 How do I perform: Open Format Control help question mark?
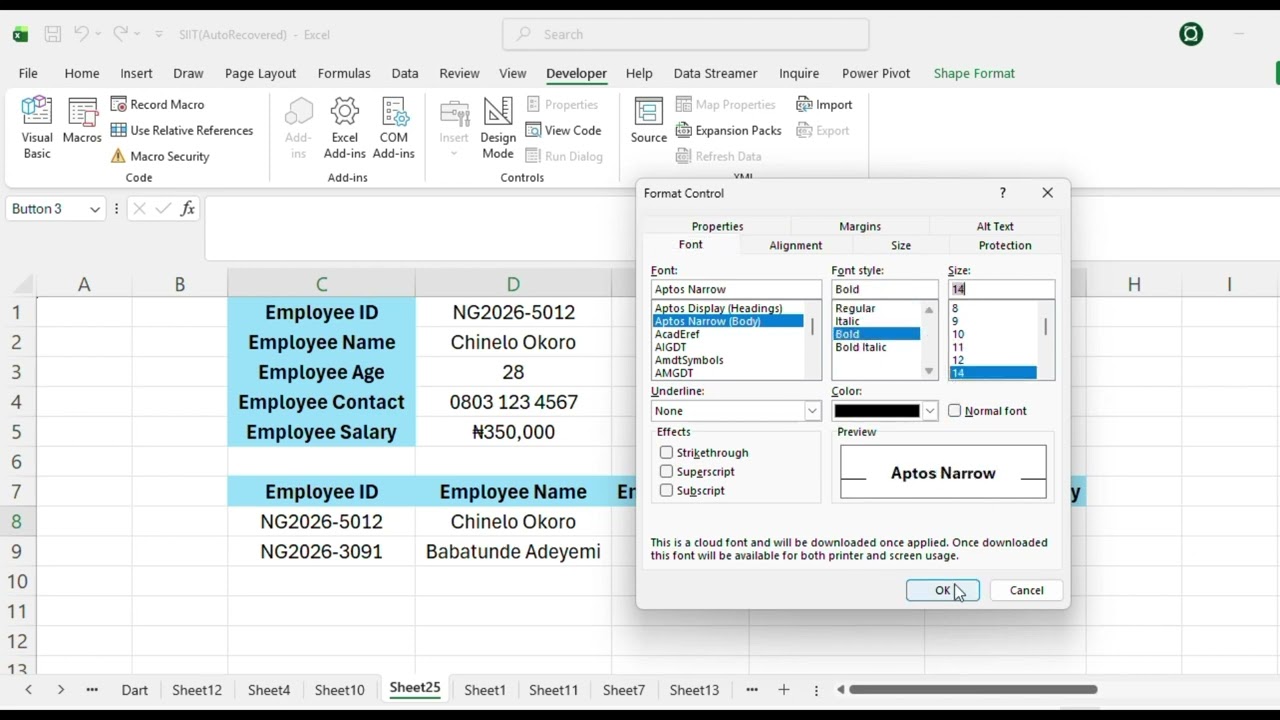coord(1003,193)
